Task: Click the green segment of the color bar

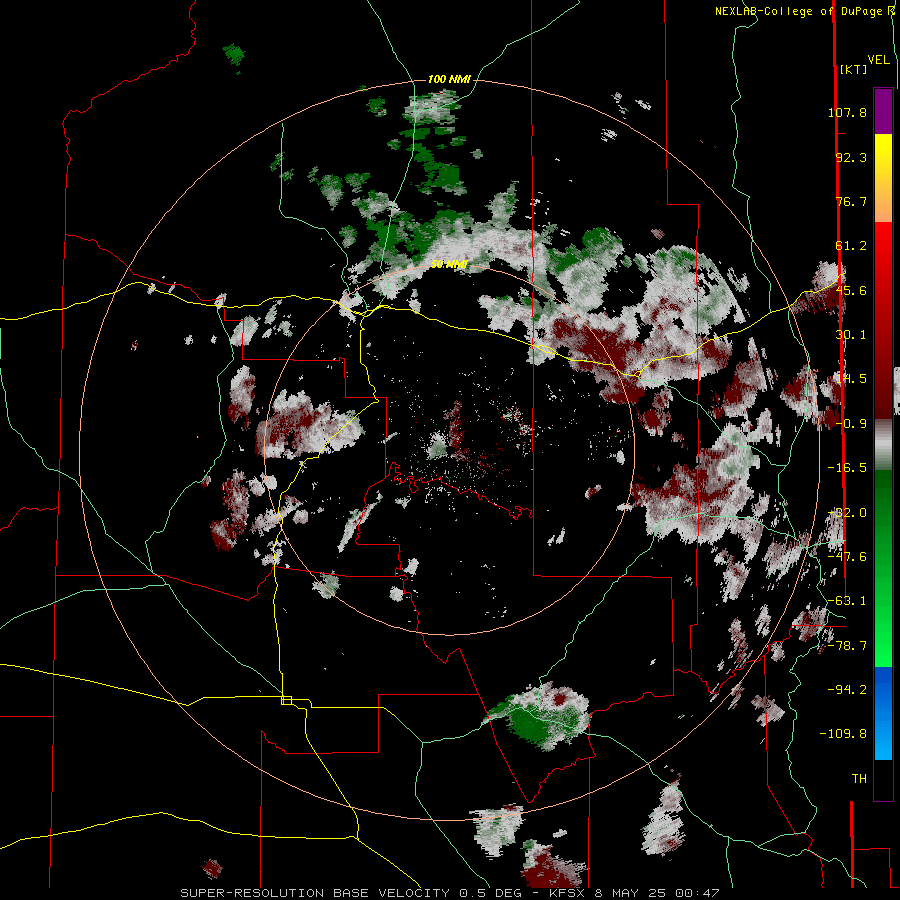Action: coord(883,568)
